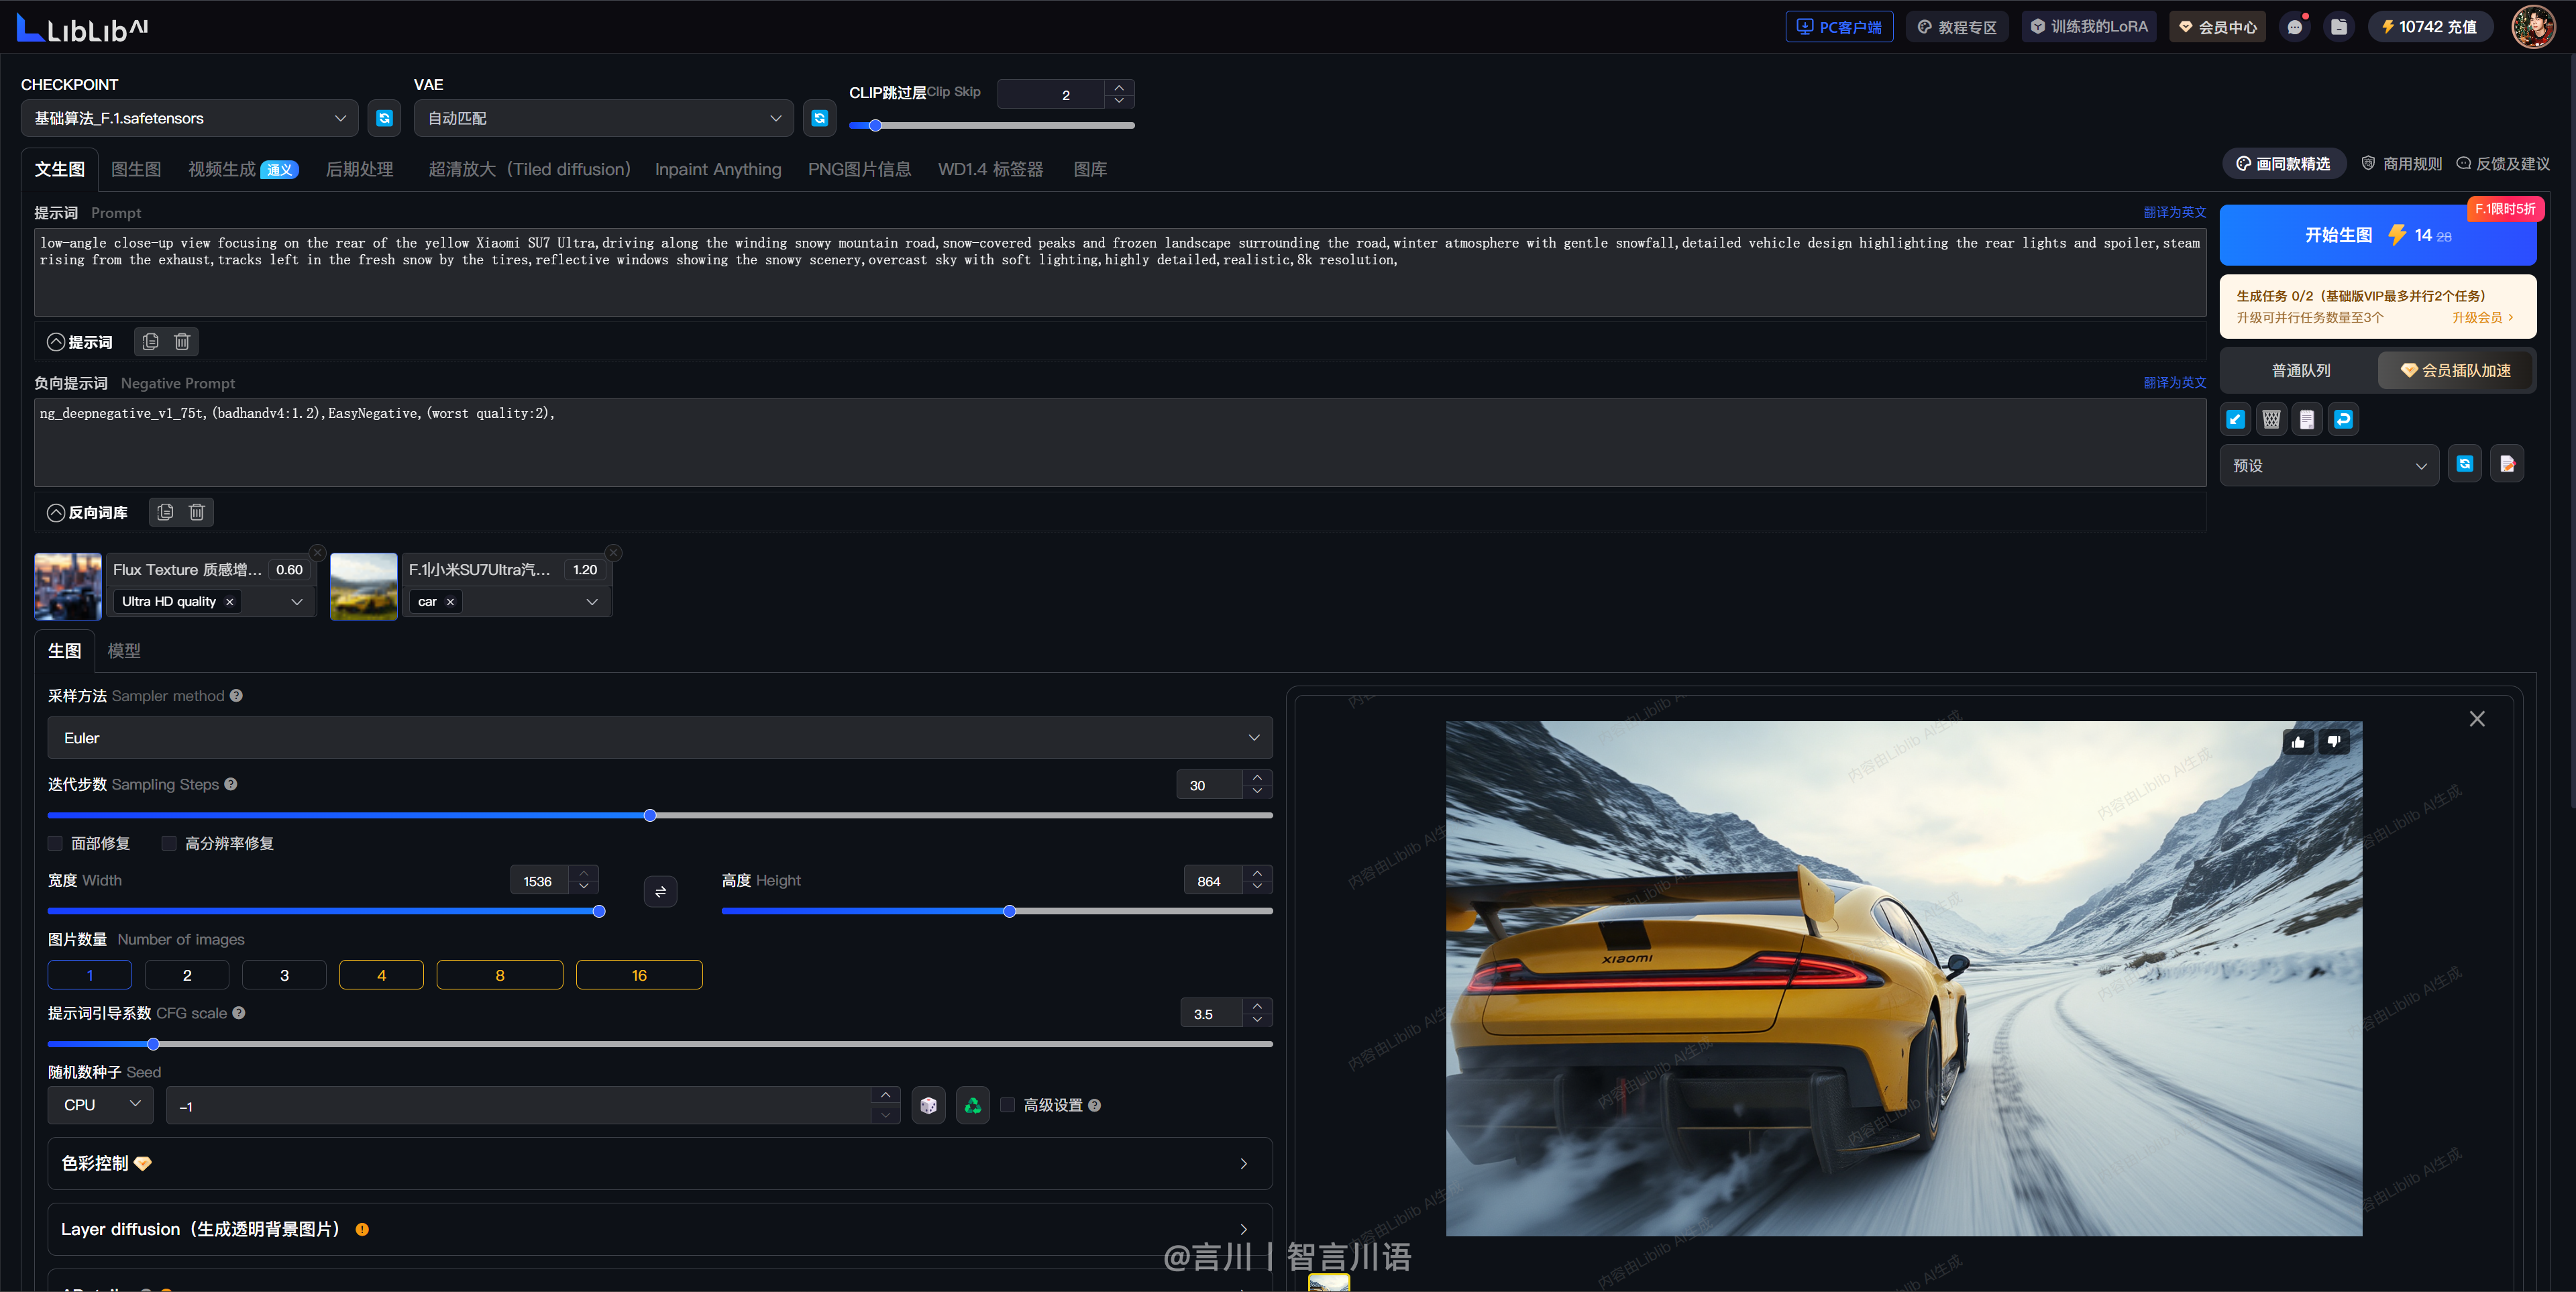The width and height of the screenshot is (2576, 1292).
Task: Open 训练我的LoRA in header
Action: 2088,27
